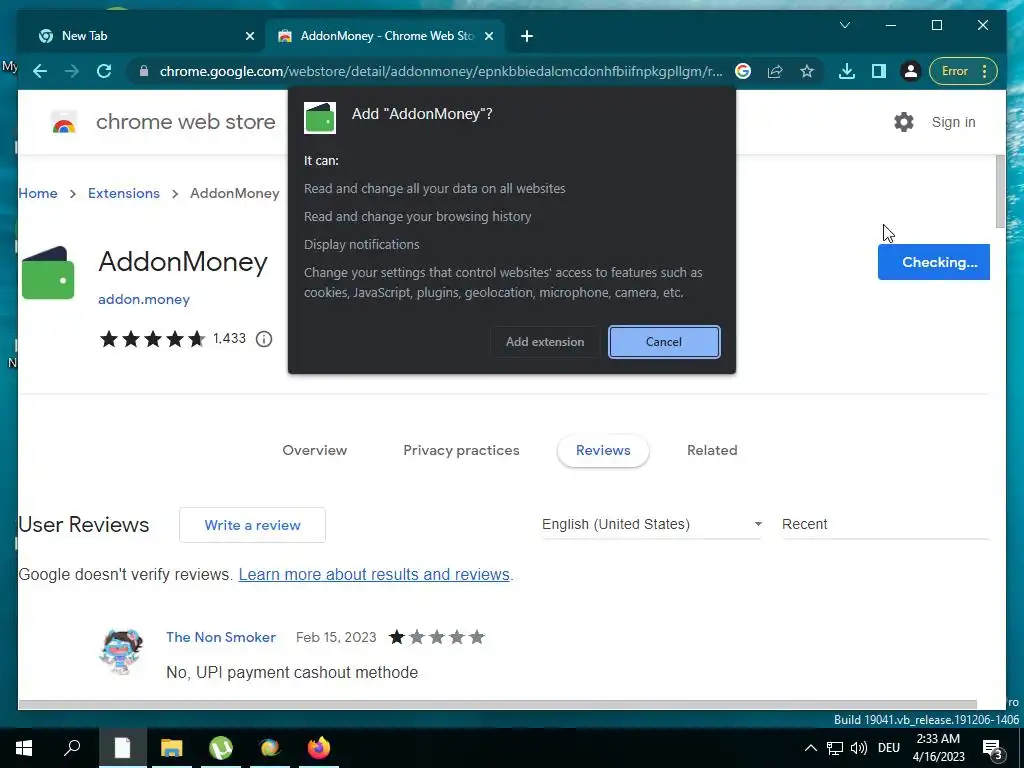Click the address bar URL
1024x768 pixels.
point(441,71)
